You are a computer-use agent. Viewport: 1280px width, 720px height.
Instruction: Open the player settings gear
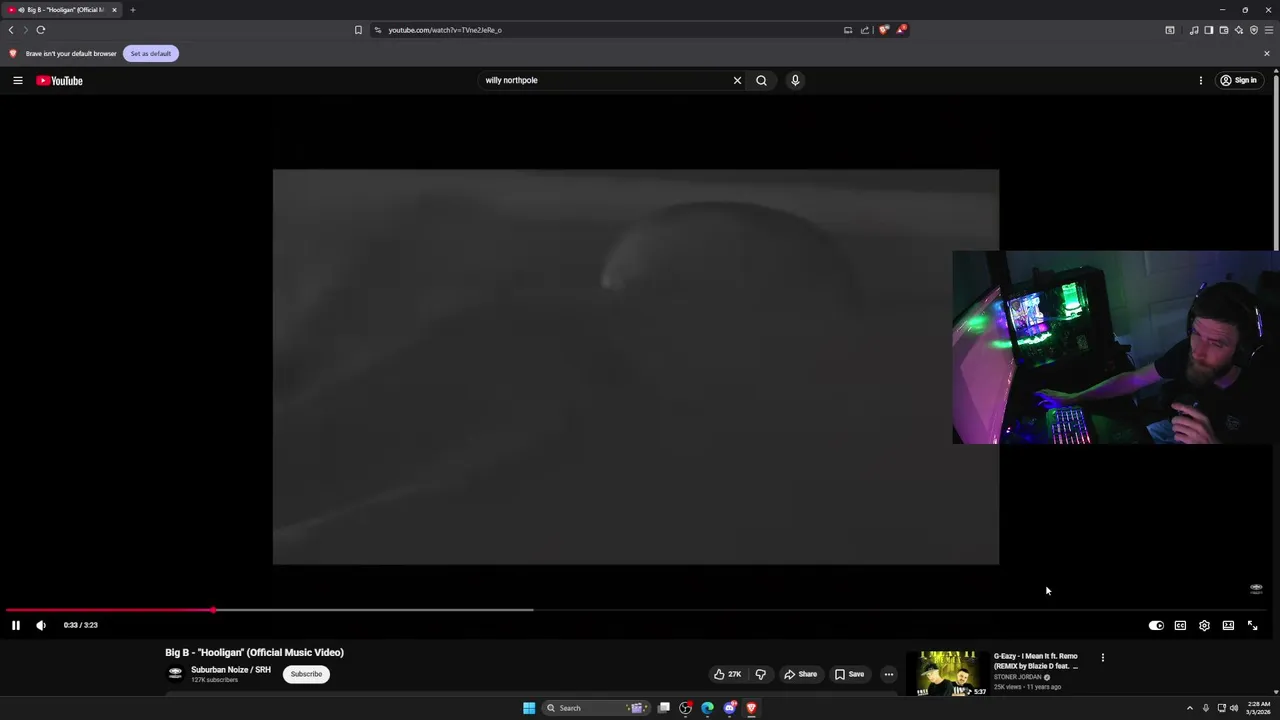(1204, 625)
